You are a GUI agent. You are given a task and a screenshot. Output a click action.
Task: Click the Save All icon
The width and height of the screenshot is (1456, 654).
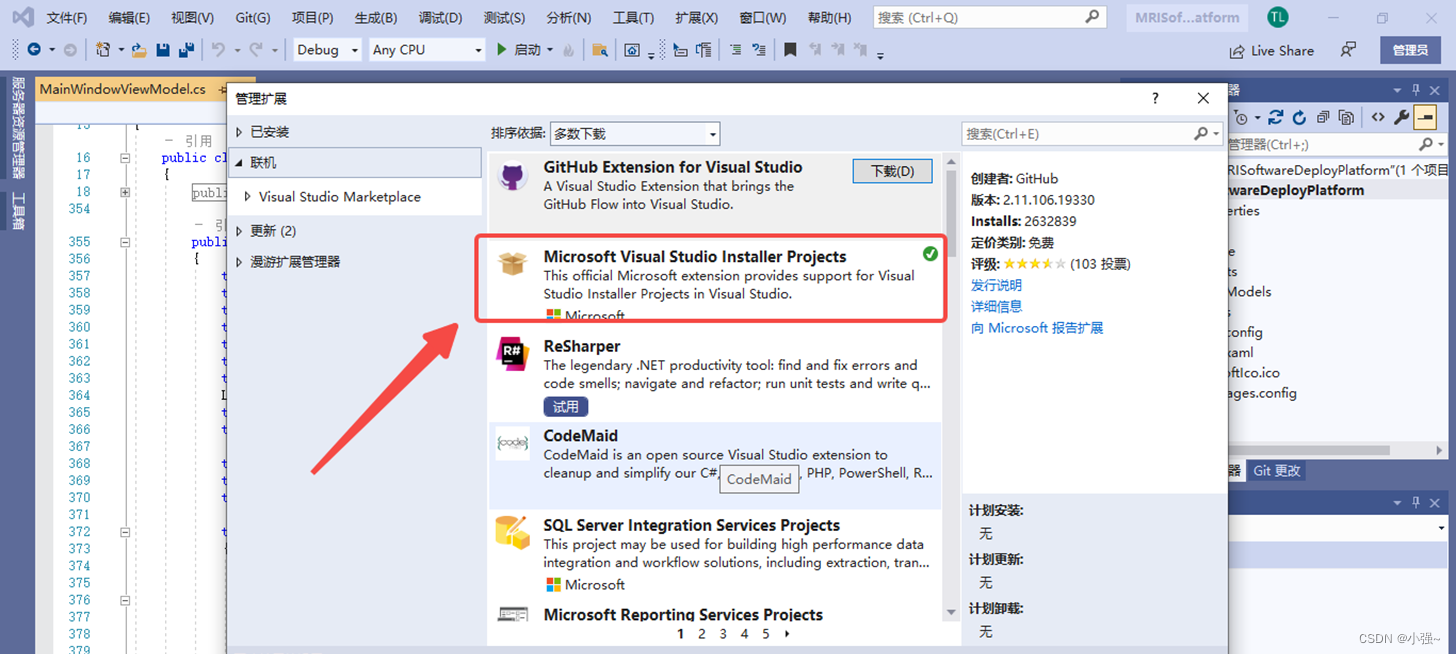pyautogui.click(x=186, y=50)
